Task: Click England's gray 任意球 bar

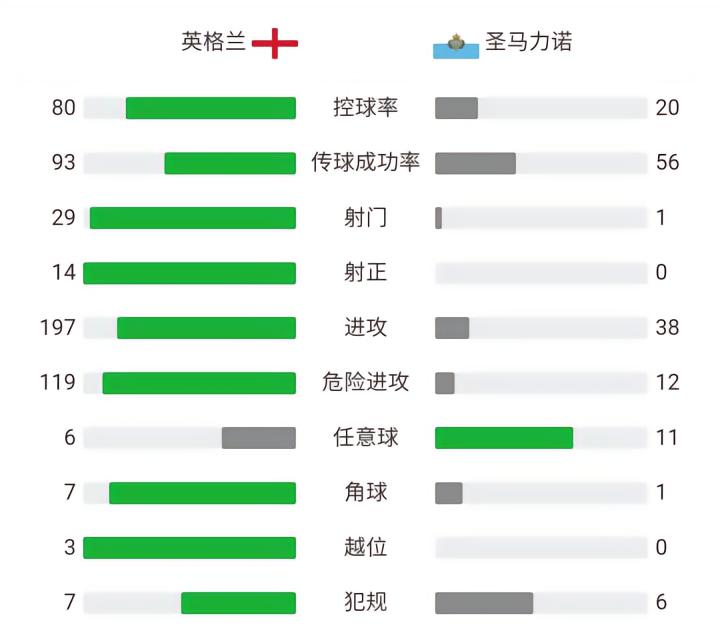Action: click(258, 438)
